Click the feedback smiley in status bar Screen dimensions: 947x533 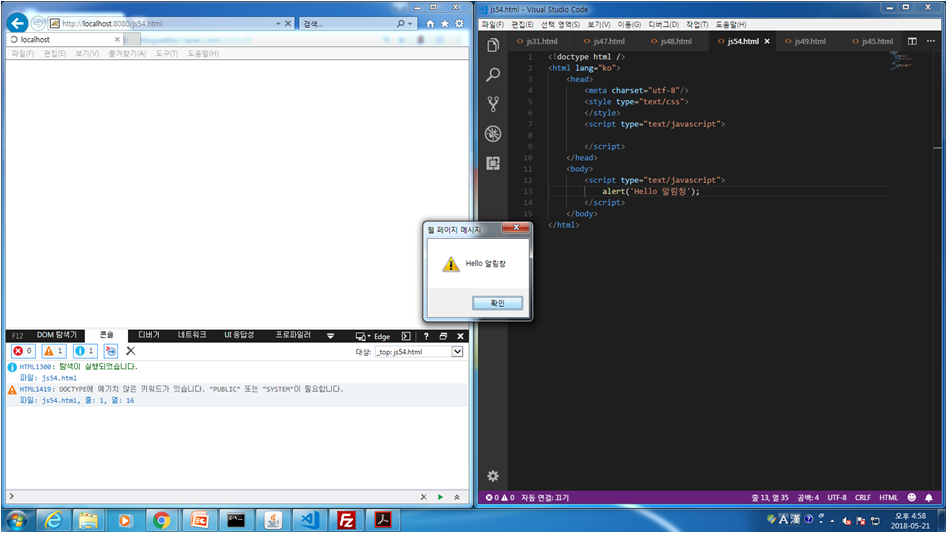(x=911, y=497)
